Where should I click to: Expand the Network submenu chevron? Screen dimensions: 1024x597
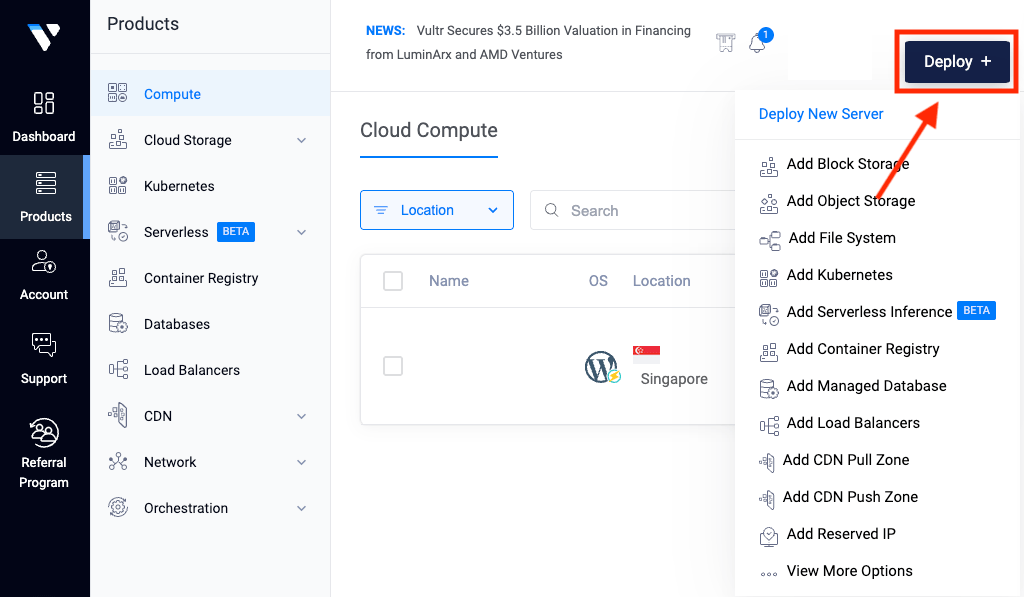coord(301,462)
